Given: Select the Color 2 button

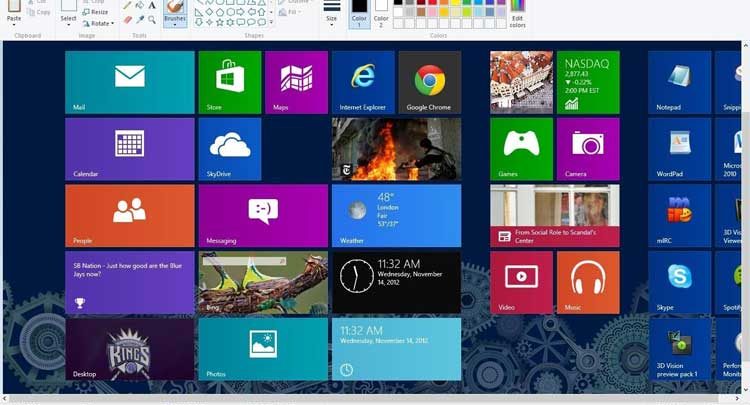Looking at the screenshot, I should click(x=381, y=14).
